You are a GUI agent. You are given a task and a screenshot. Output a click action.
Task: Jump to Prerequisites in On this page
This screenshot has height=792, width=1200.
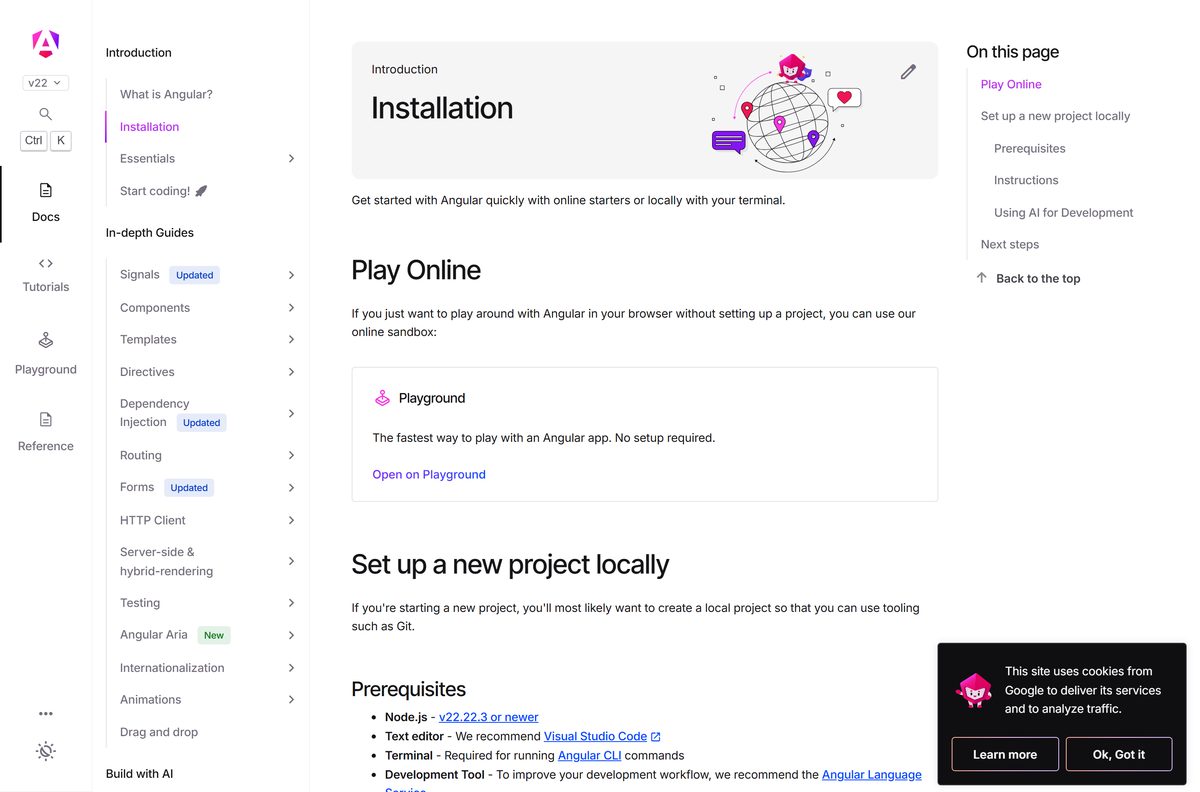1029,148
